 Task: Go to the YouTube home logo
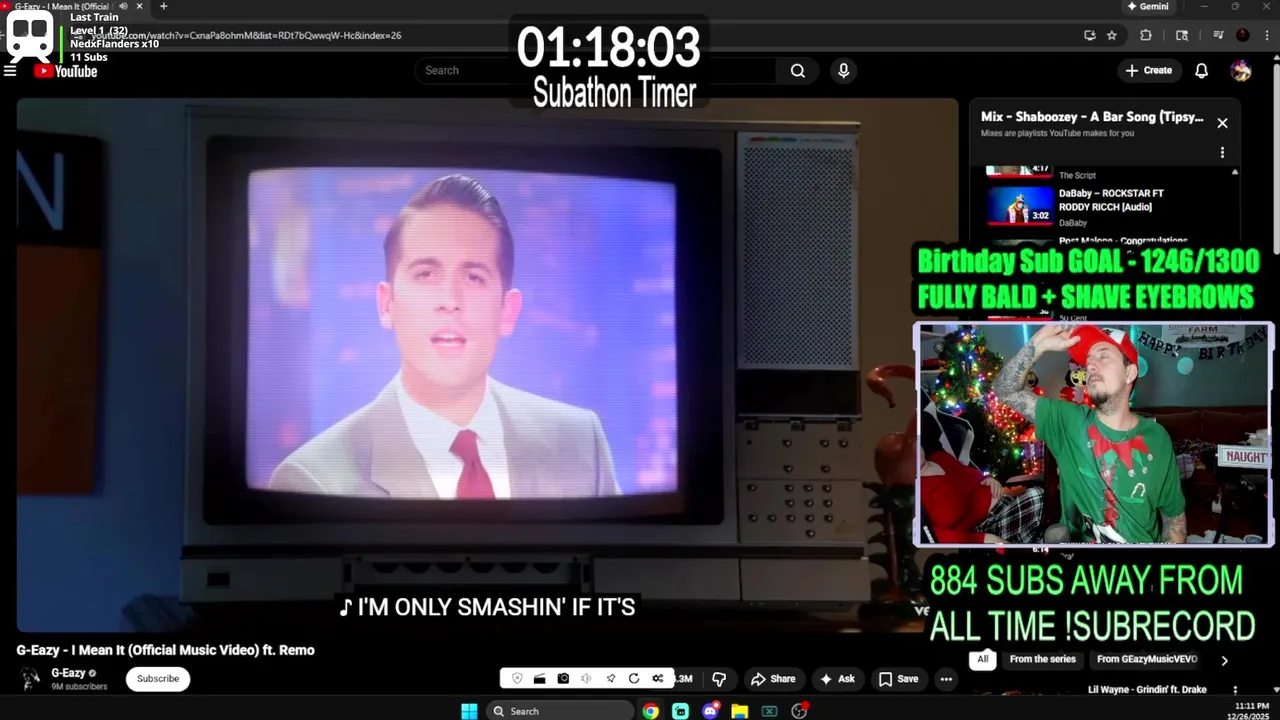(65, 71)
